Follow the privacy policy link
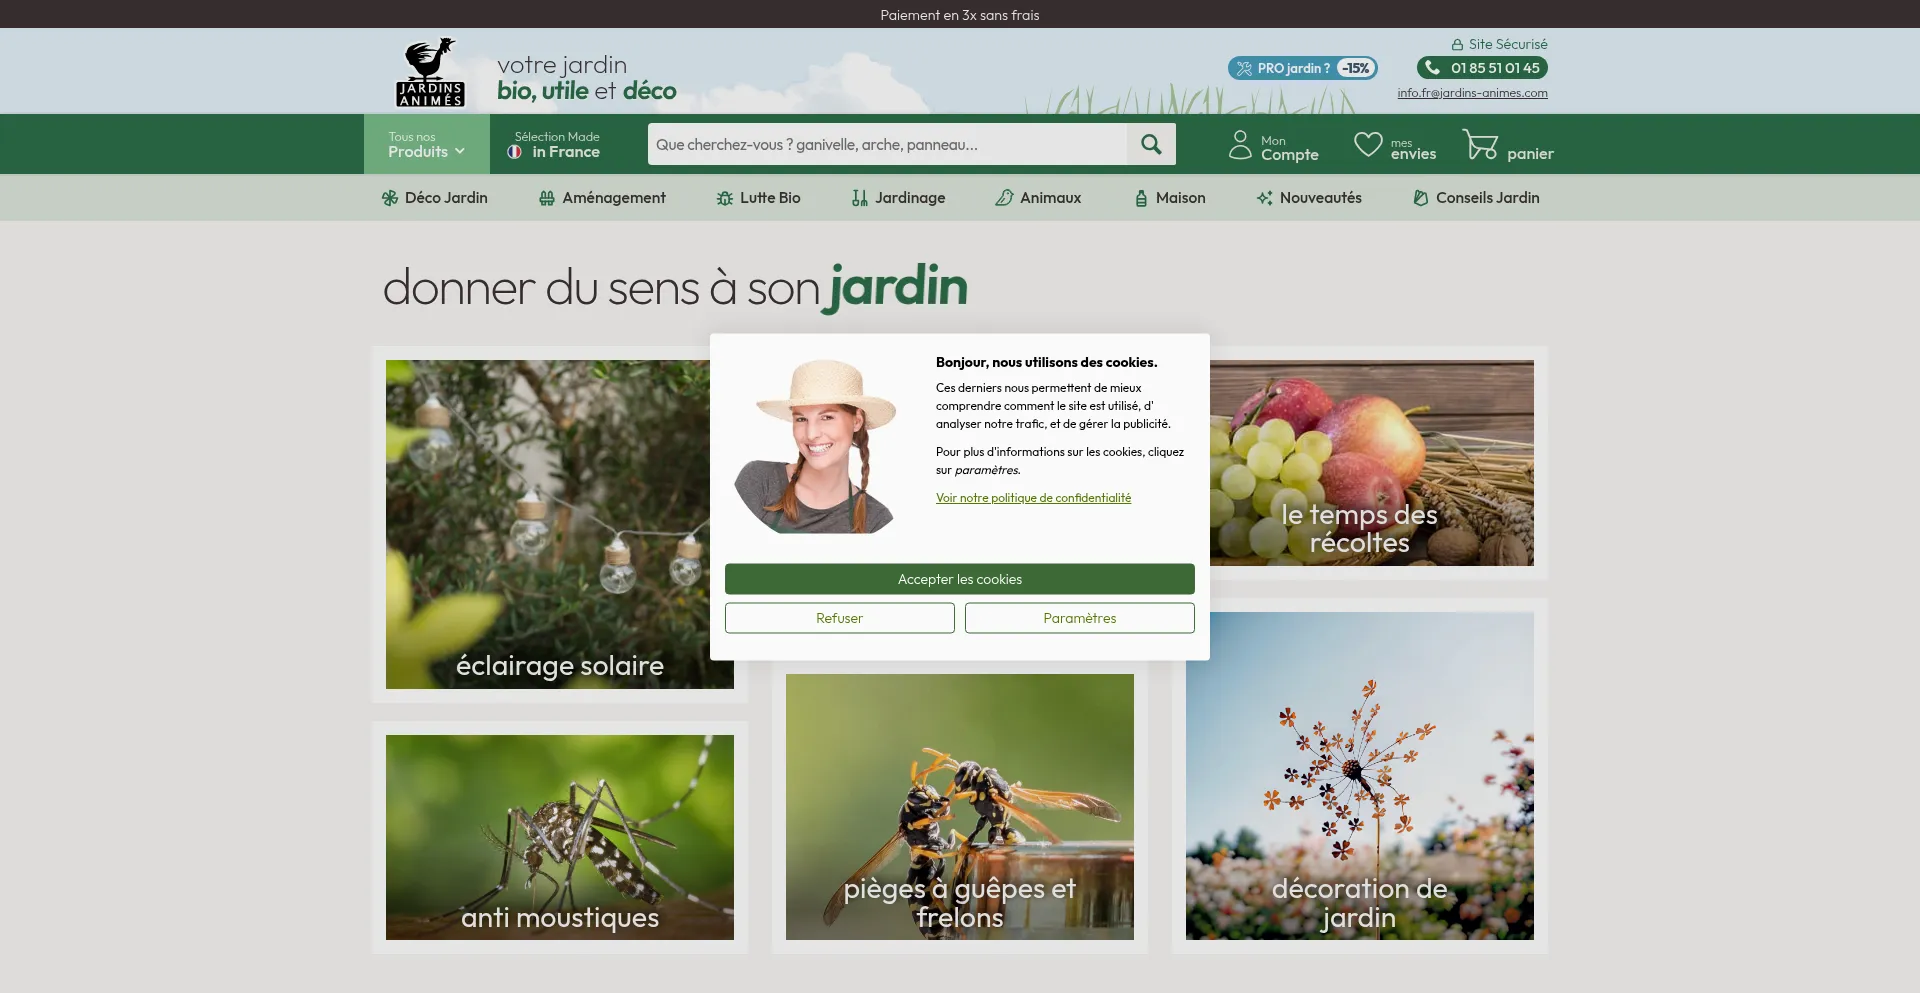 click(x=1033, y=498)
